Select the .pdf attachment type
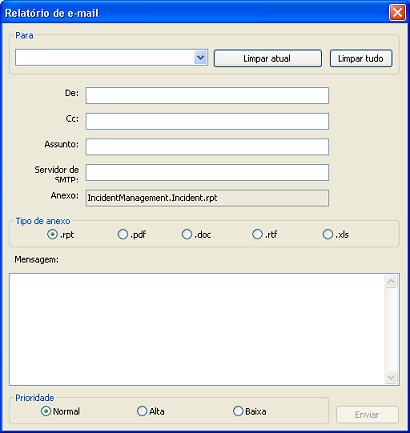Image resolution: width=410 pixels, height=433 pixels. point(123,234)
